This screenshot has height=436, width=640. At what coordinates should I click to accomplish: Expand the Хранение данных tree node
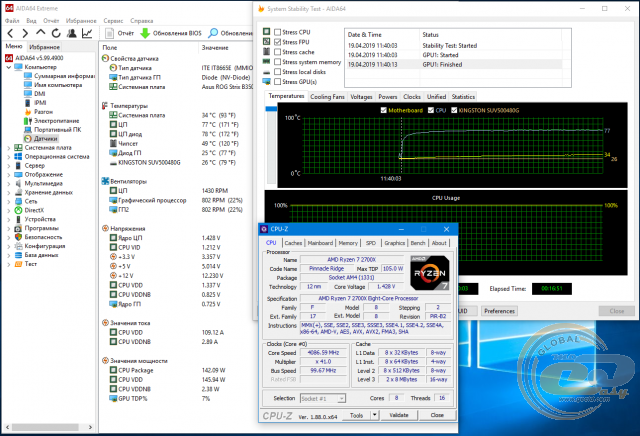point(9,193)
